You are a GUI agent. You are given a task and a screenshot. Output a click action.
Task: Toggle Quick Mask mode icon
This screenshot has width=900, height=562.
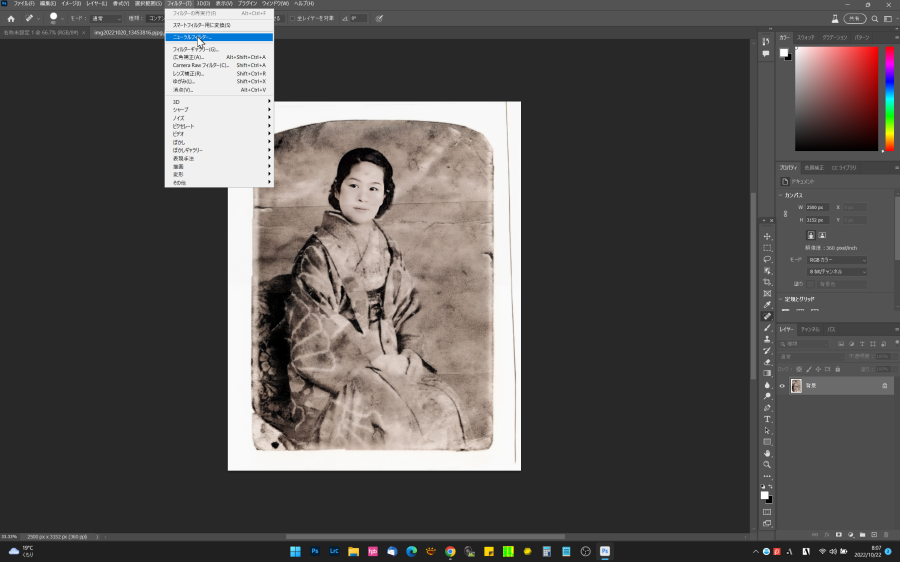tap(767, 512)
